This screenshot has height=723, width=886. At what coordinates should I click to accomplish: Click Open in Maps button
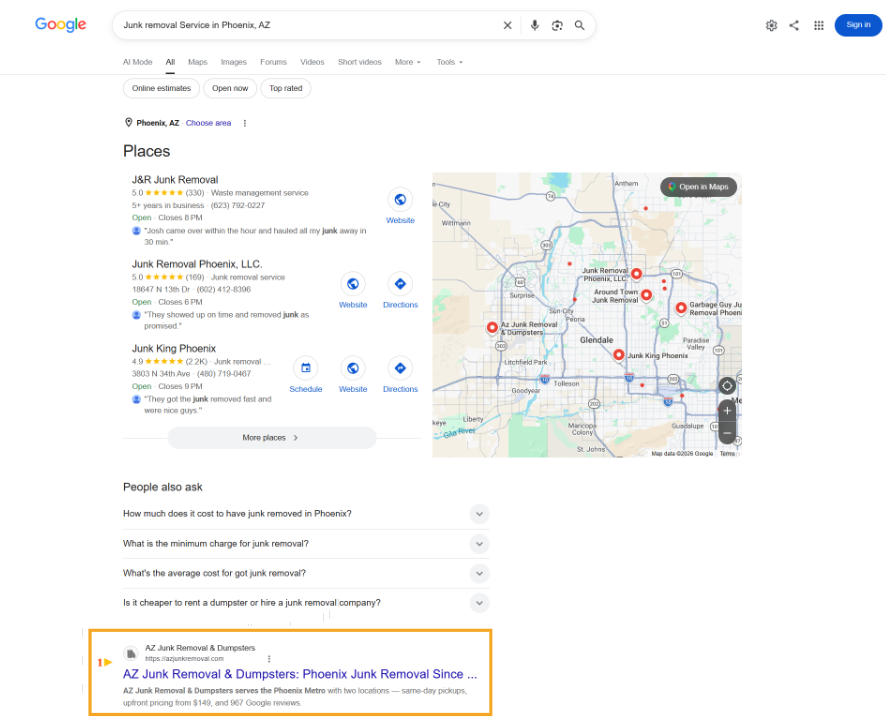[698, 187]
